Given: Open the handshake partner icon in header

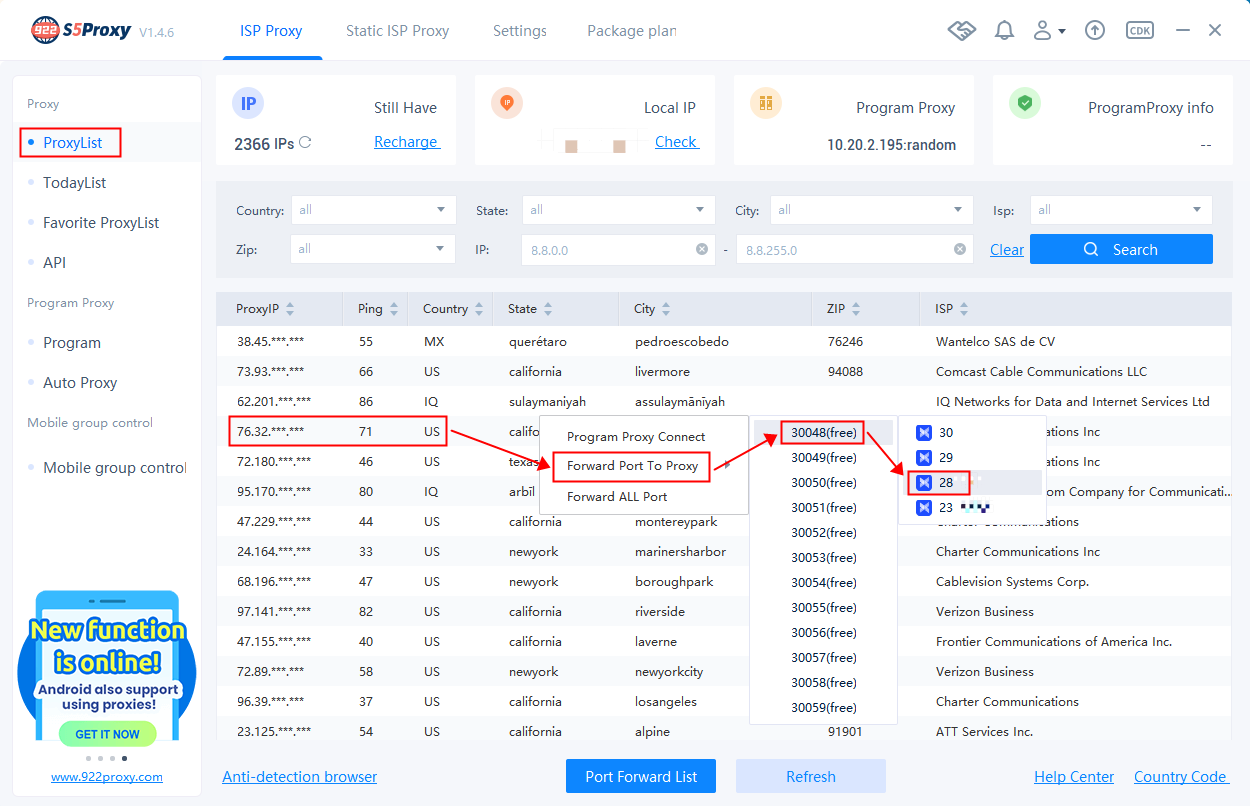Looking at the screenshot, I should point(961,31).
